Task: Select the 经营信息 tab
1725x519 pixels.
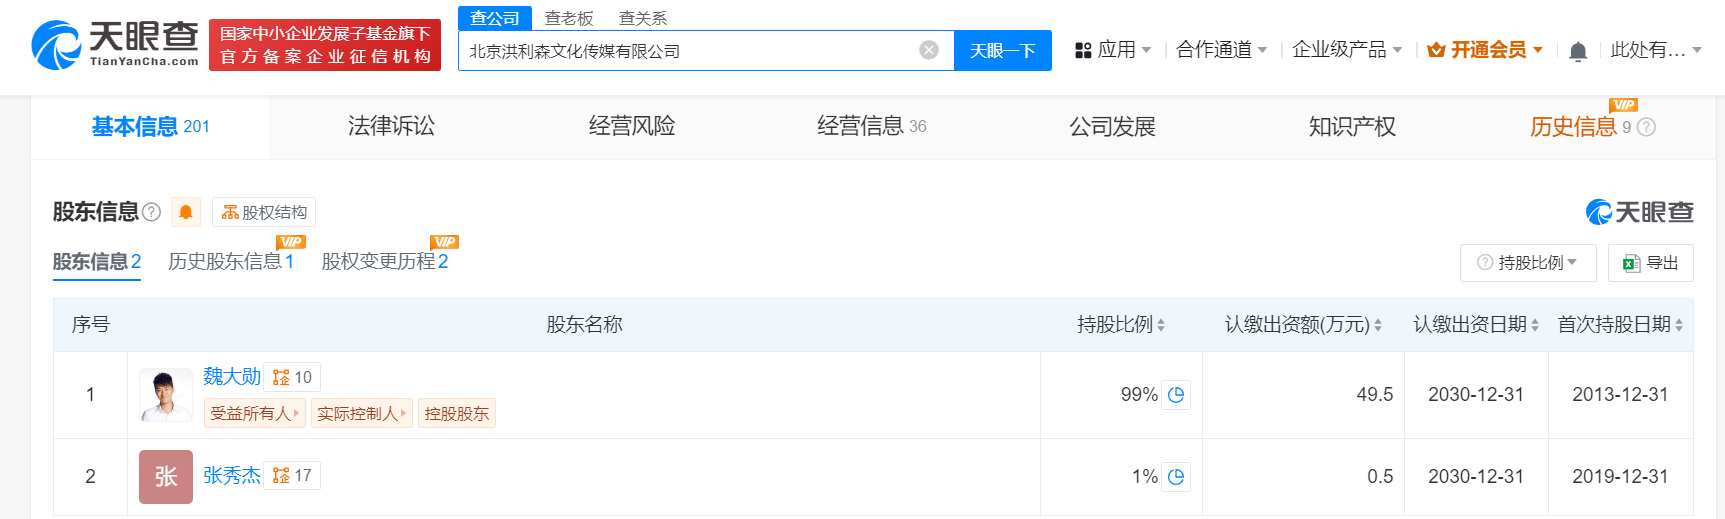Action: (872, 126)
